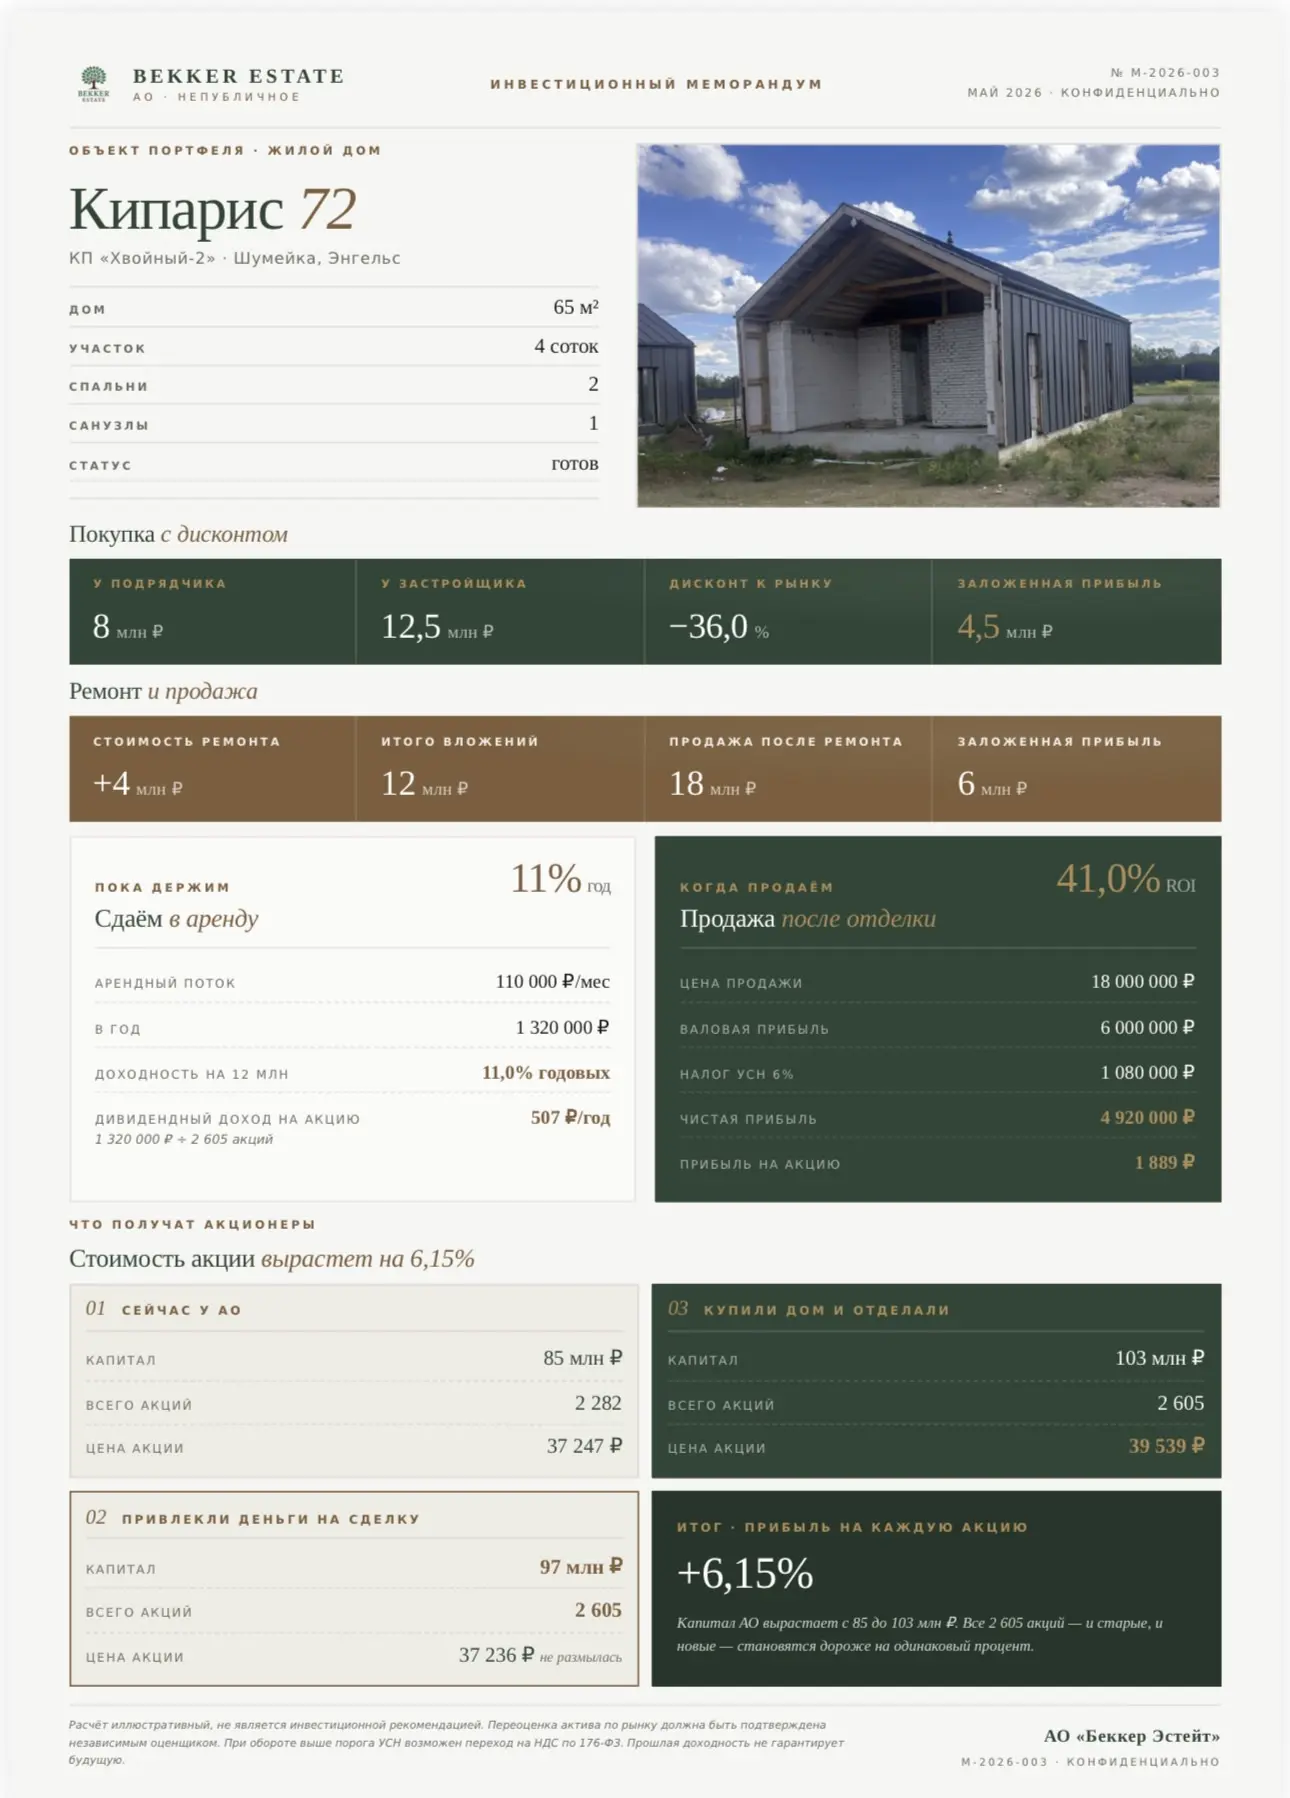
Task: Select 'Ремонт и продажа' section heading
Action: (163, 691)
